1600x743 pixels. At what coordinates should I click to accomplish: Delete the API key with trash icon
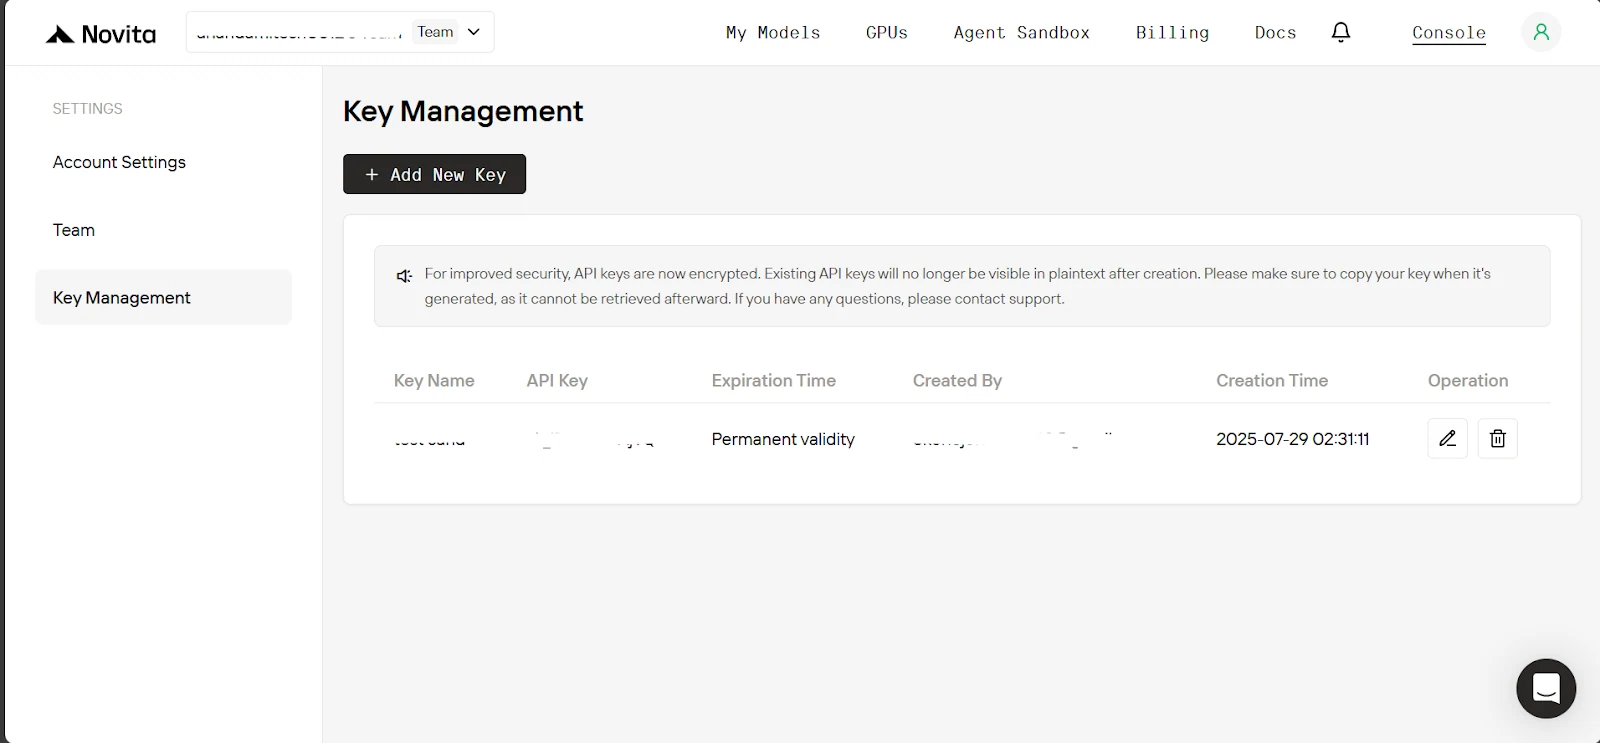pyautogui.click(x=1497, y=438)
